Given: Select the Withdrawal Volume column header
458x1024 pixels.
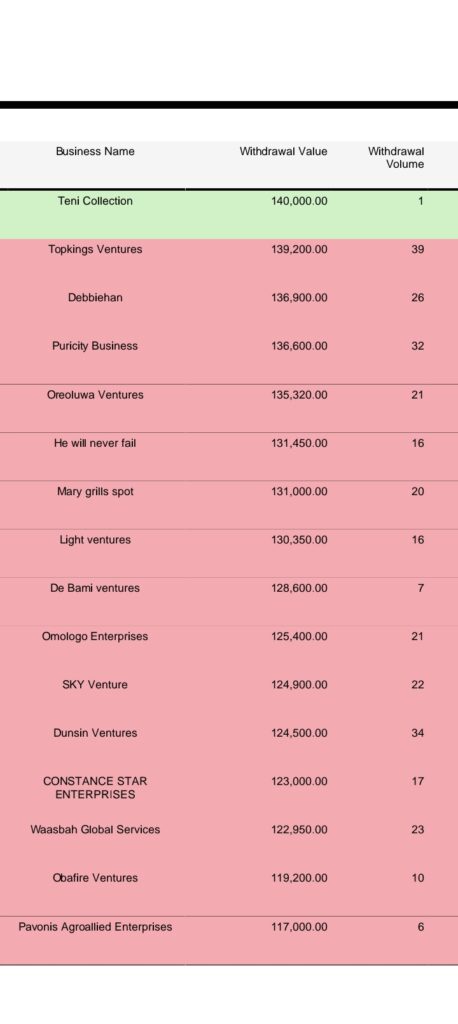Looking at the screenshot, I should point(396,158).
